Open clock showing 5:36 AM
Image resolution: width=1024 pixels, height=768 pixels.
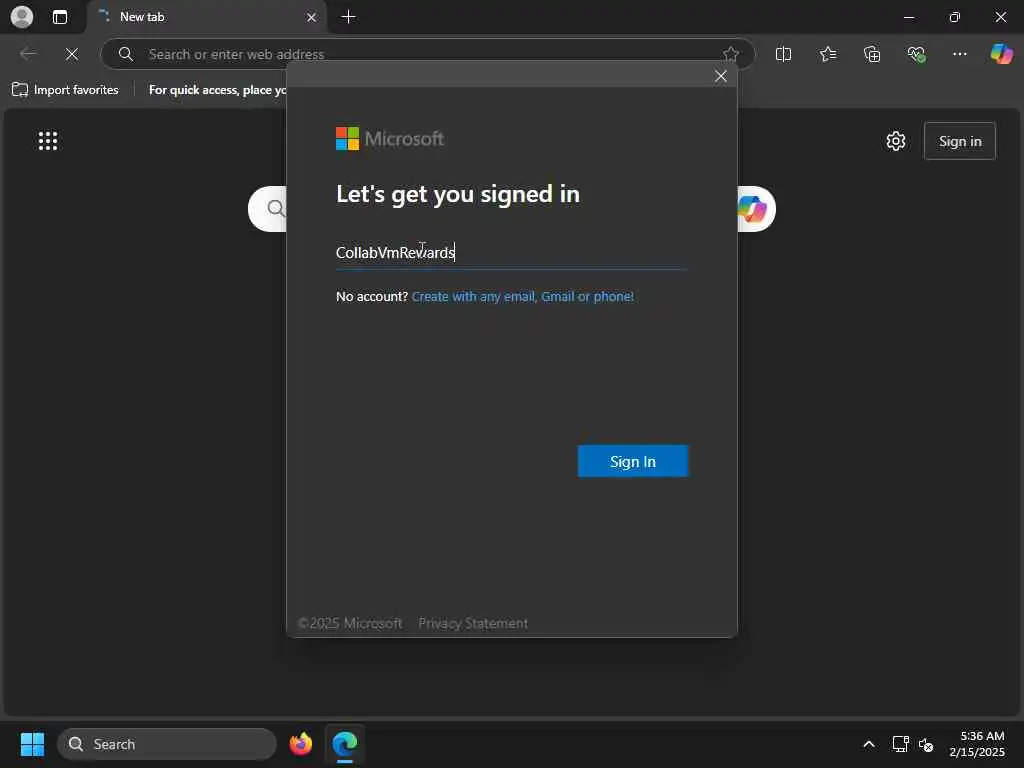coord(977,744)
